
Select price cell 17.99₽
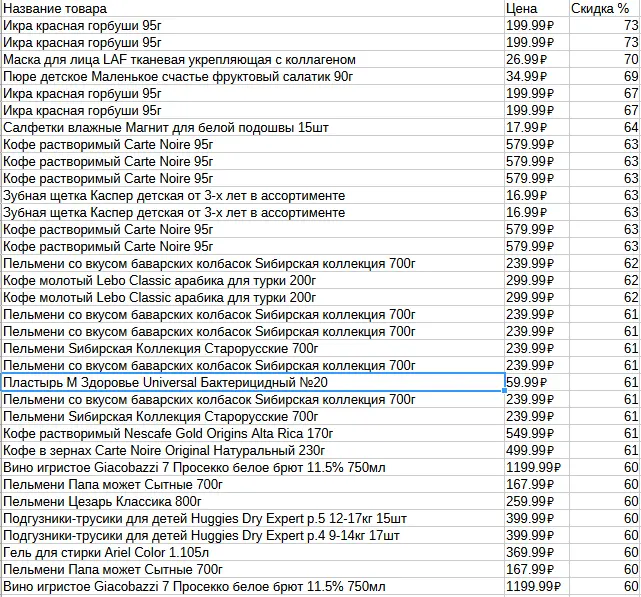[537, 128]
